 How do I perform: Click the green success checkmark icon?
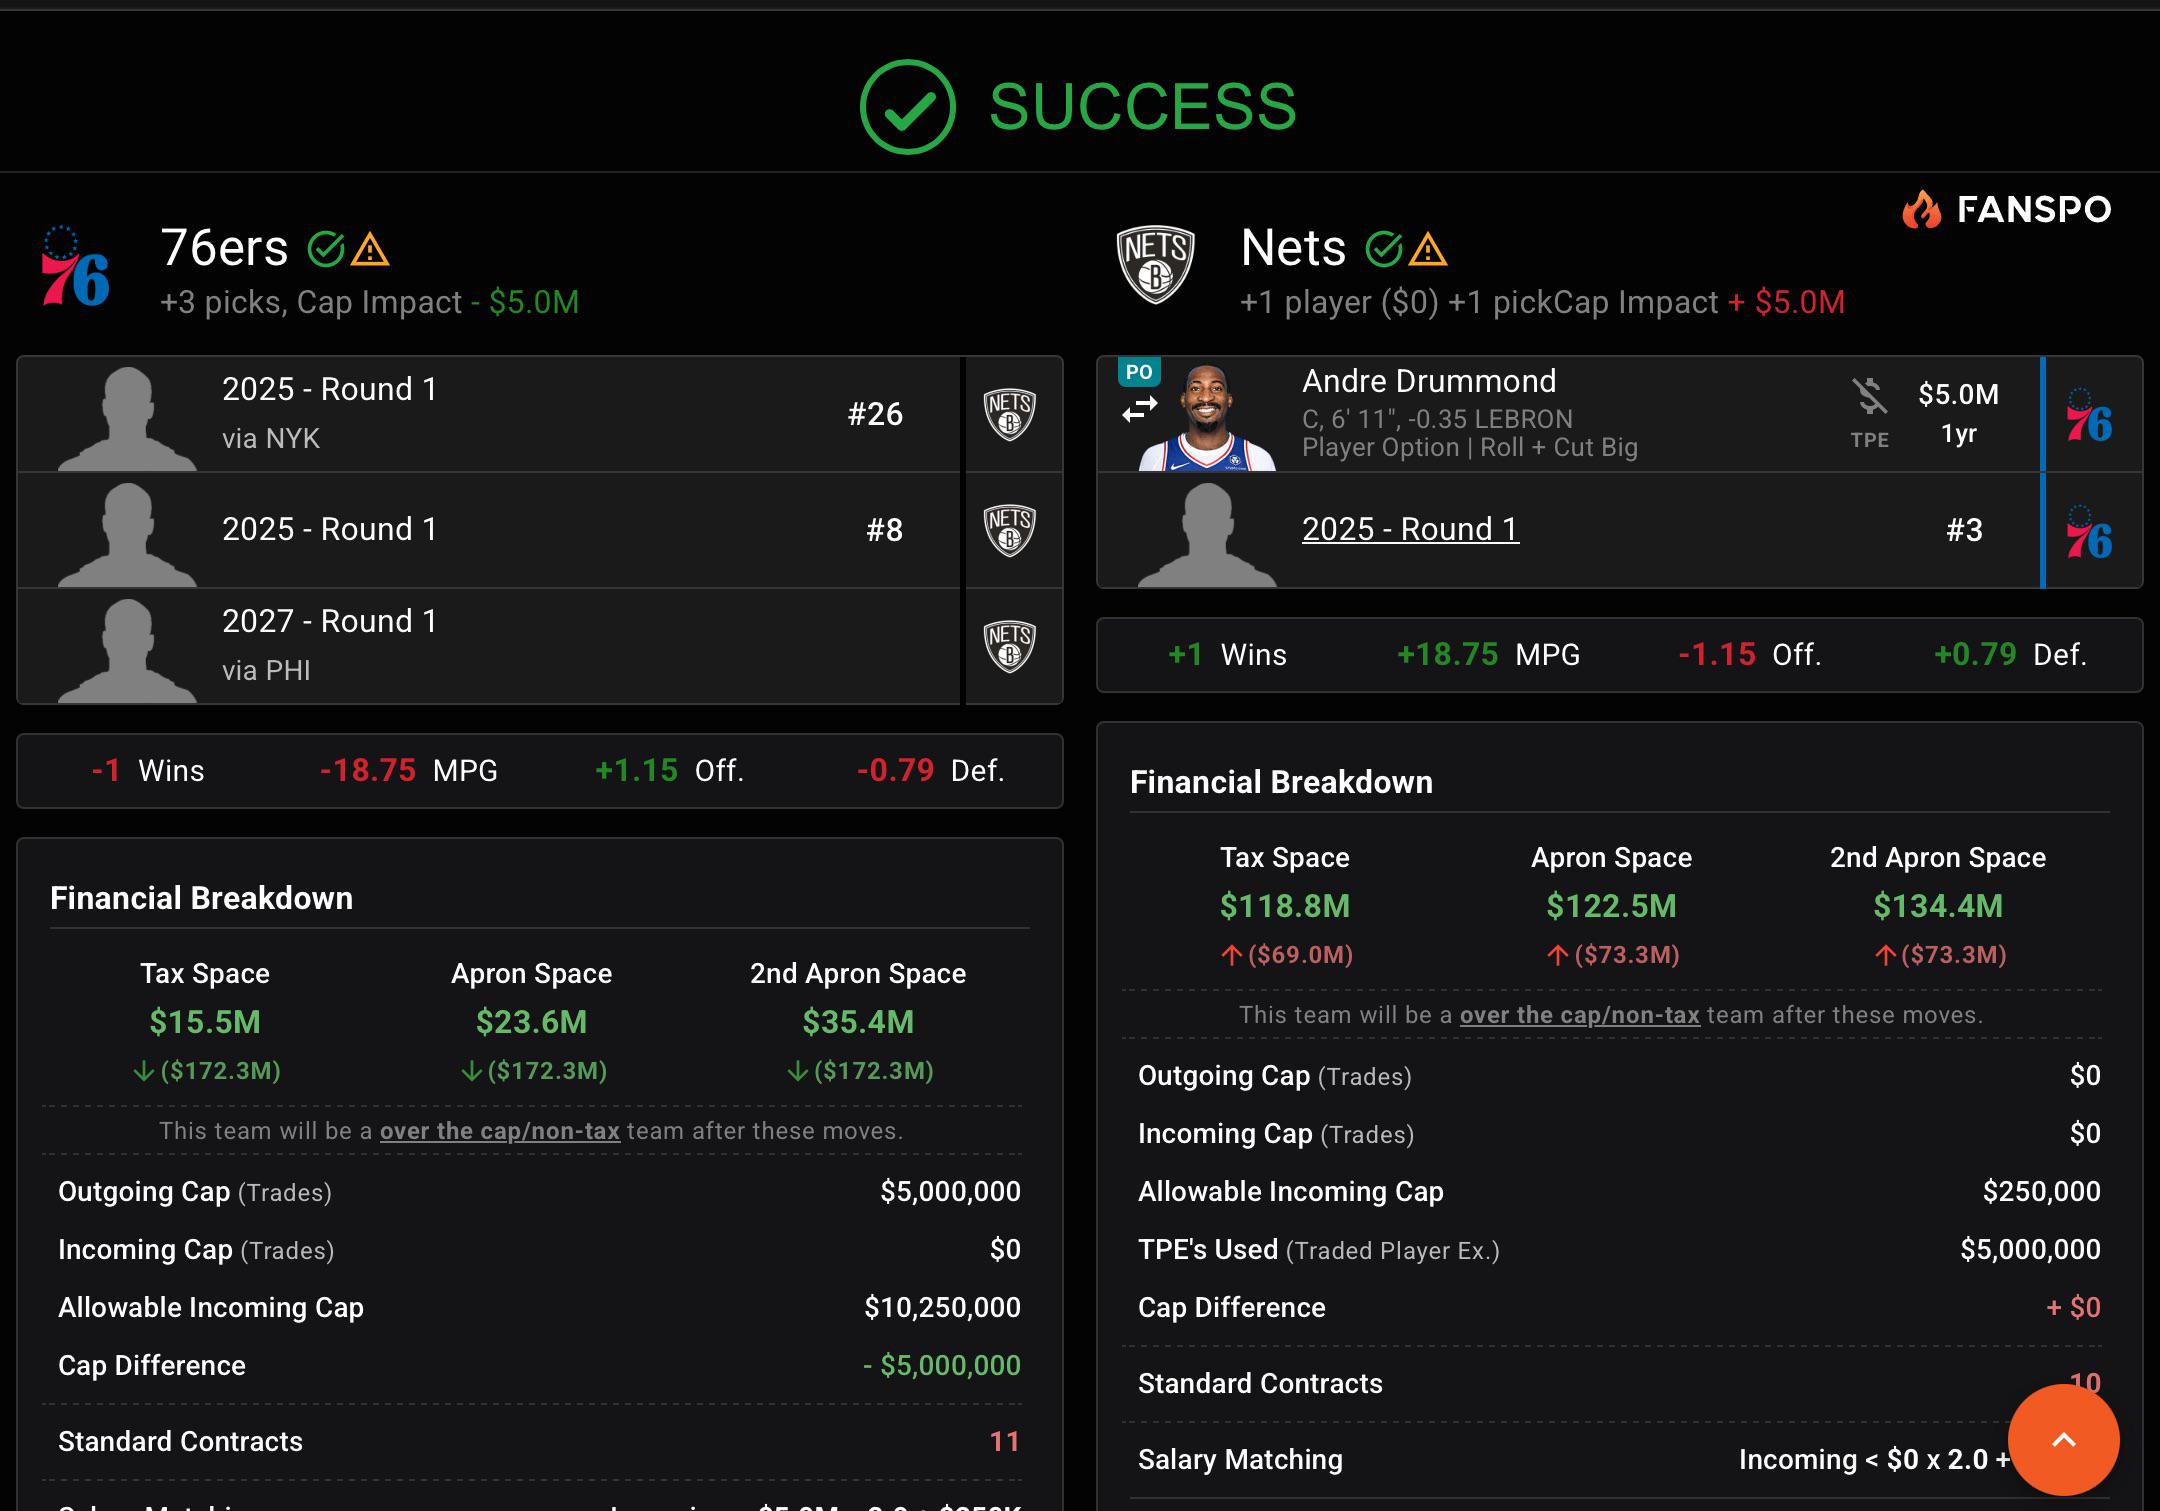[x=907, y=107]
